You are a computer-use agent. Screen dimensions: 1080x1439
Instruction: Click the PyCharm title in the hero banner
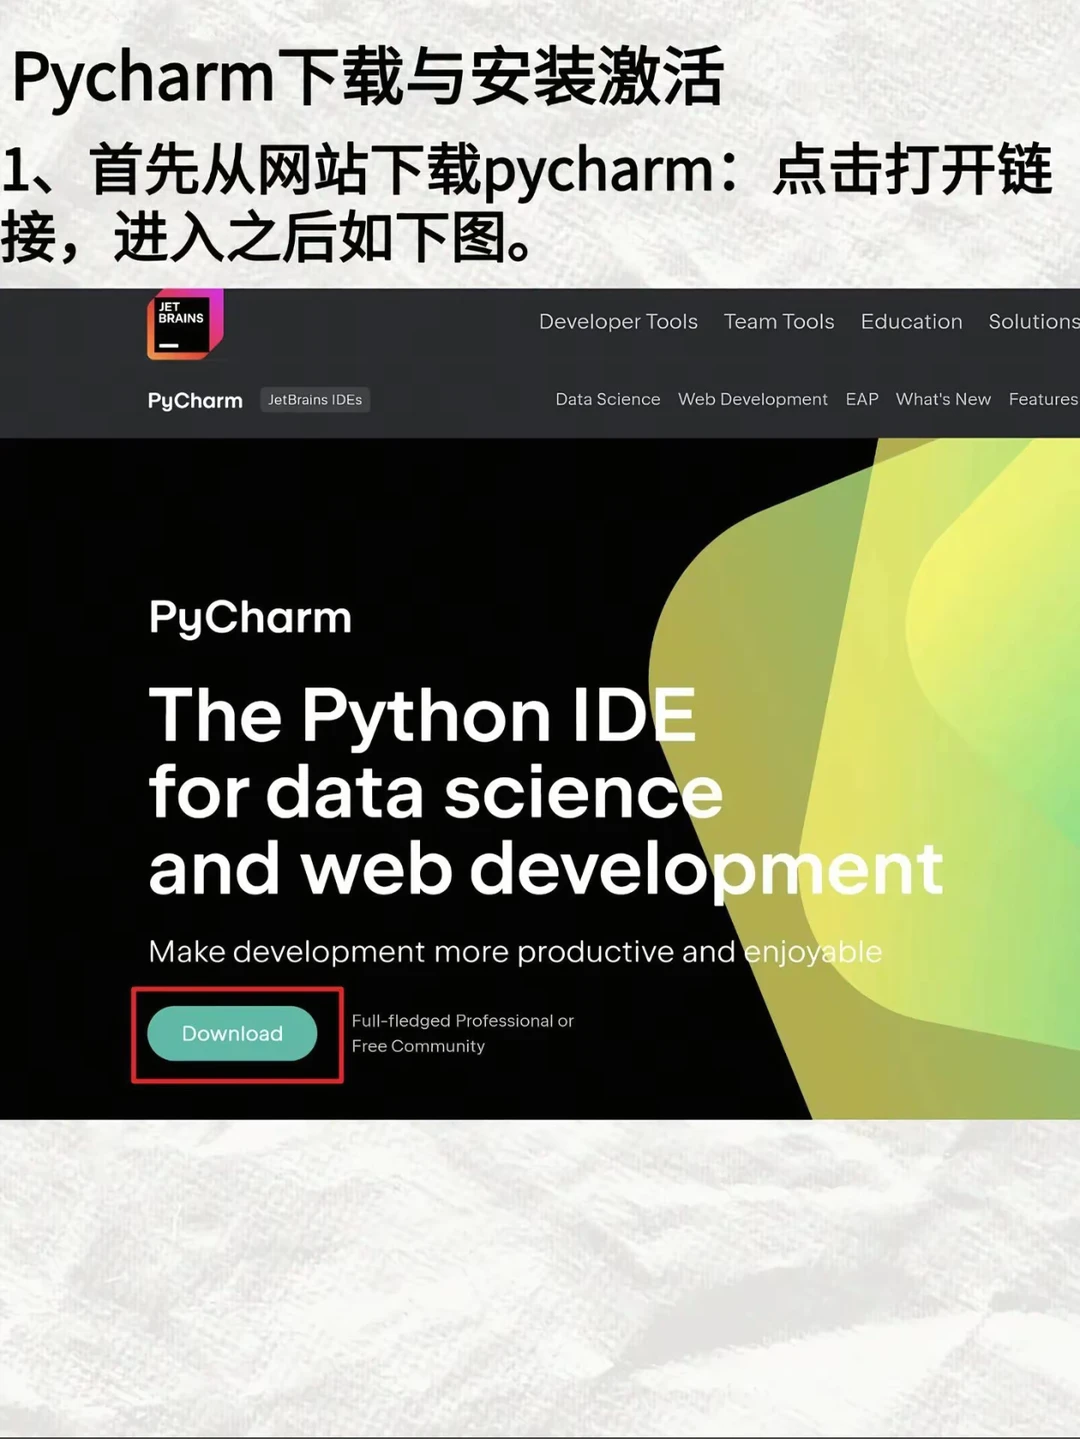click(x=249, y=618)
